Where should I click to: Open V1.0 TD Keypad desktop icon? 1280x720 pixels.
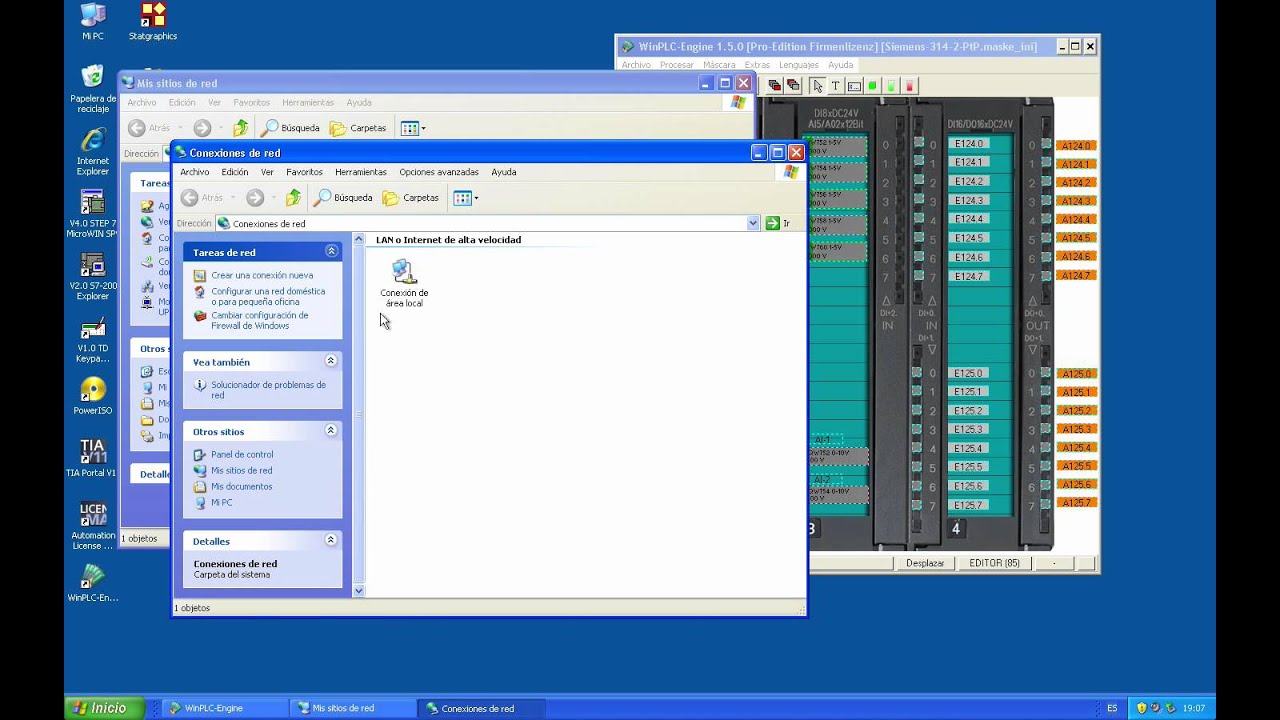(x=93, y=340)
